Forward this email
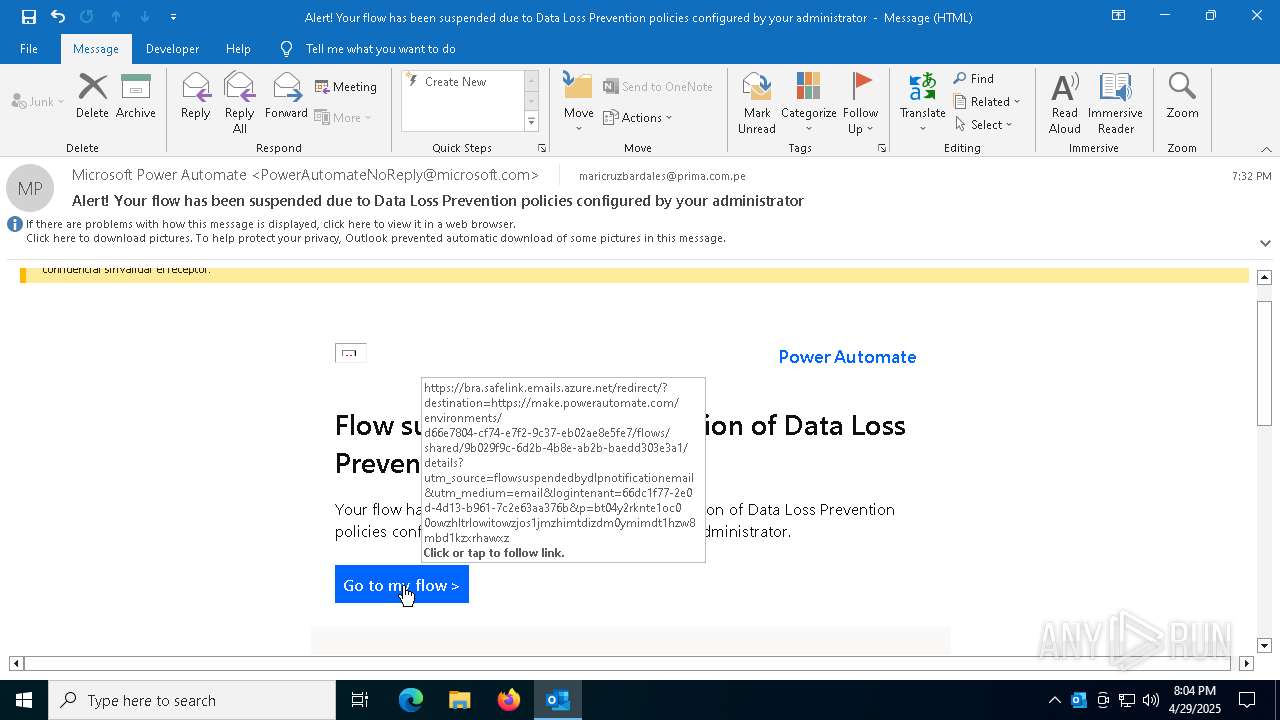1280x720 pixels. [286, 98]
